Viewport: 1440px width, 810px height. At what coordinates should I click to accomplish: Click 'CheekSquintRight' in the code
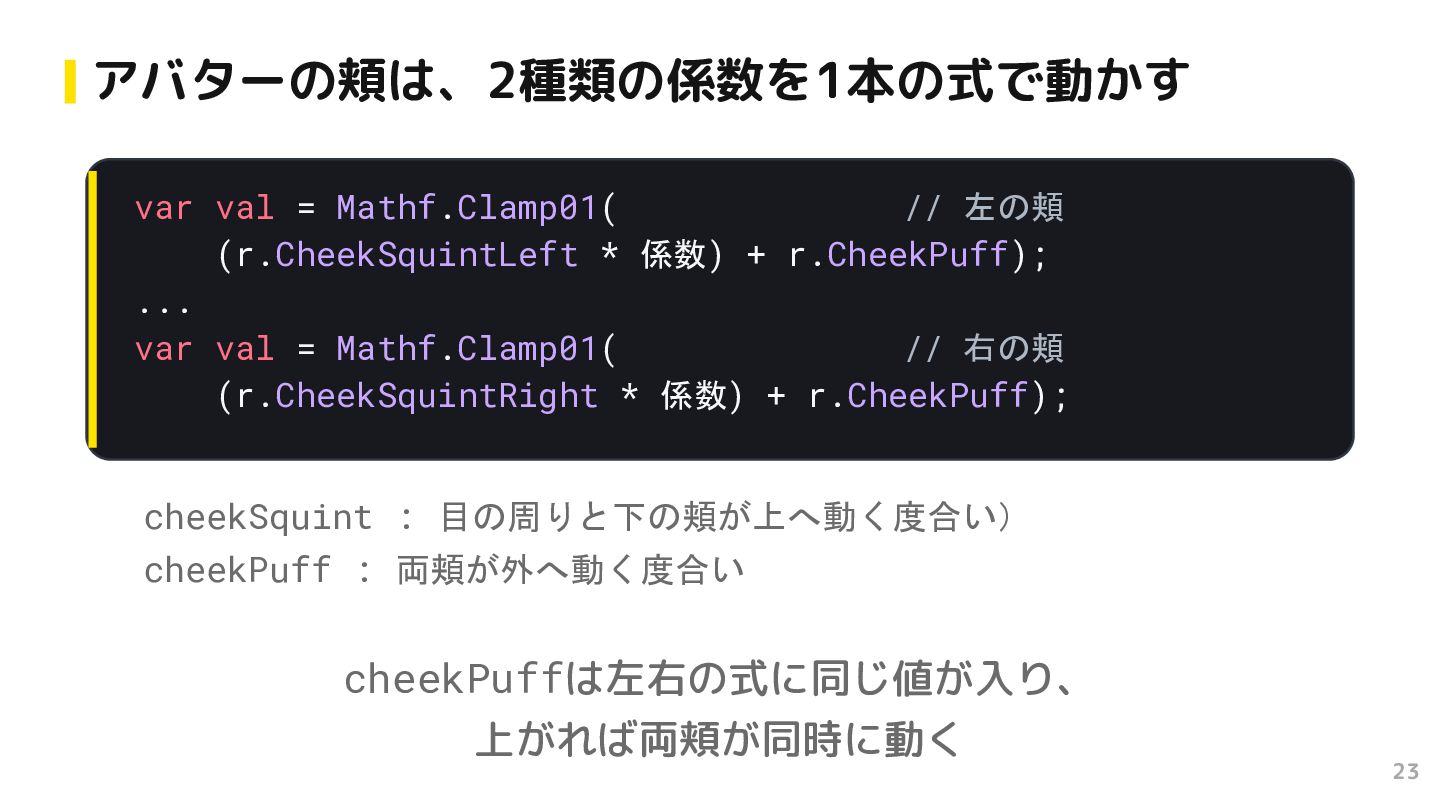click(x=437, y=395)
